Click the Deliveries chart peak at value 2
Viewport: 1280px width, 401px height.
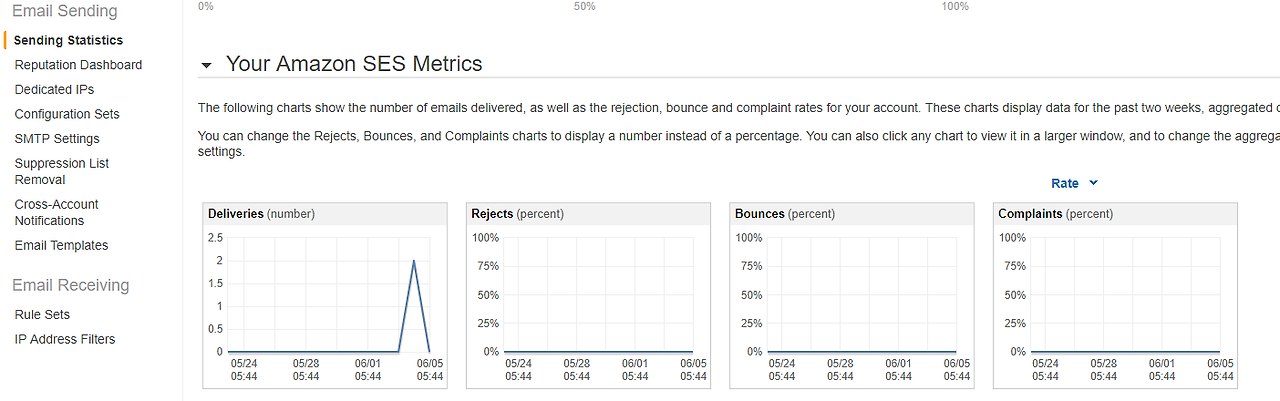coord(414,261)
